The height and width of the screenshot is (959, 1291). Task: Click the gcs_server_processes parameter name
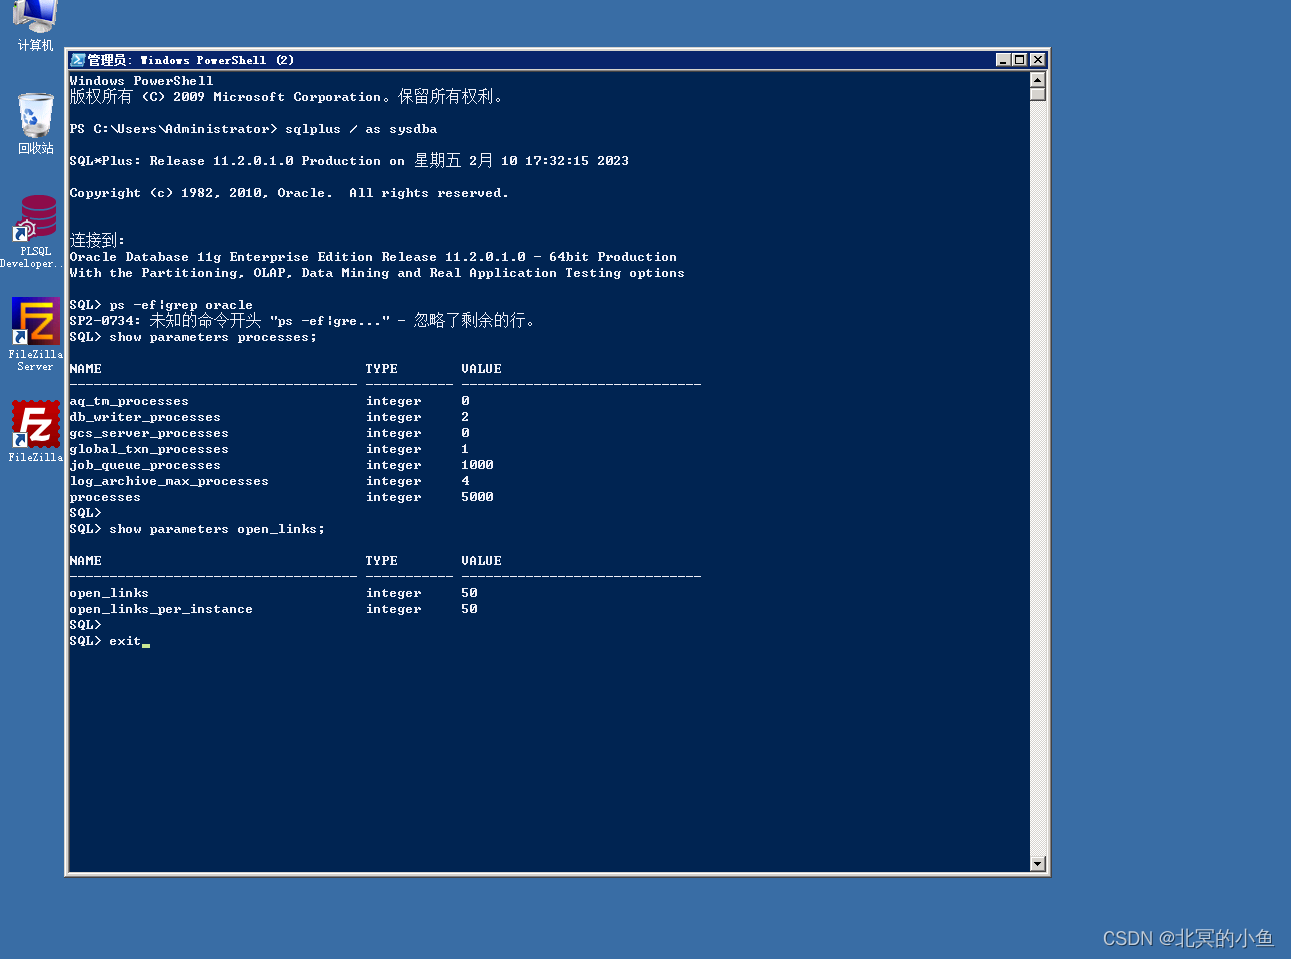coord(149,433)
